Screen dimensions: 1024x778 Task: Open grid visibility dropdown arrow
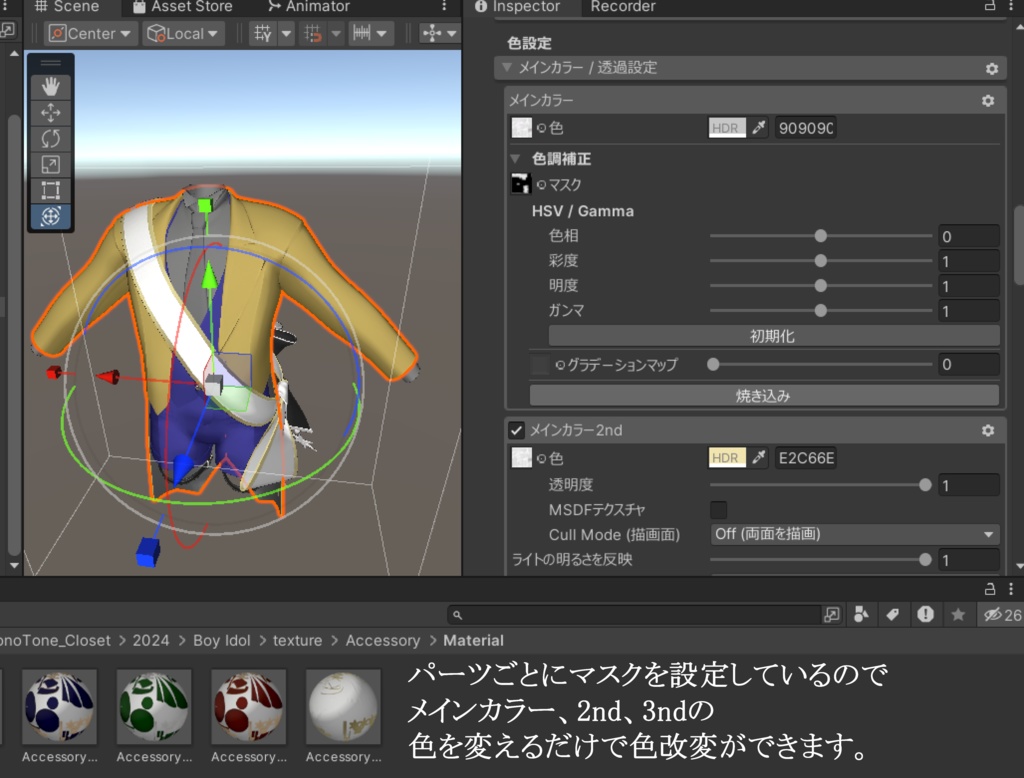pos(286,33)
